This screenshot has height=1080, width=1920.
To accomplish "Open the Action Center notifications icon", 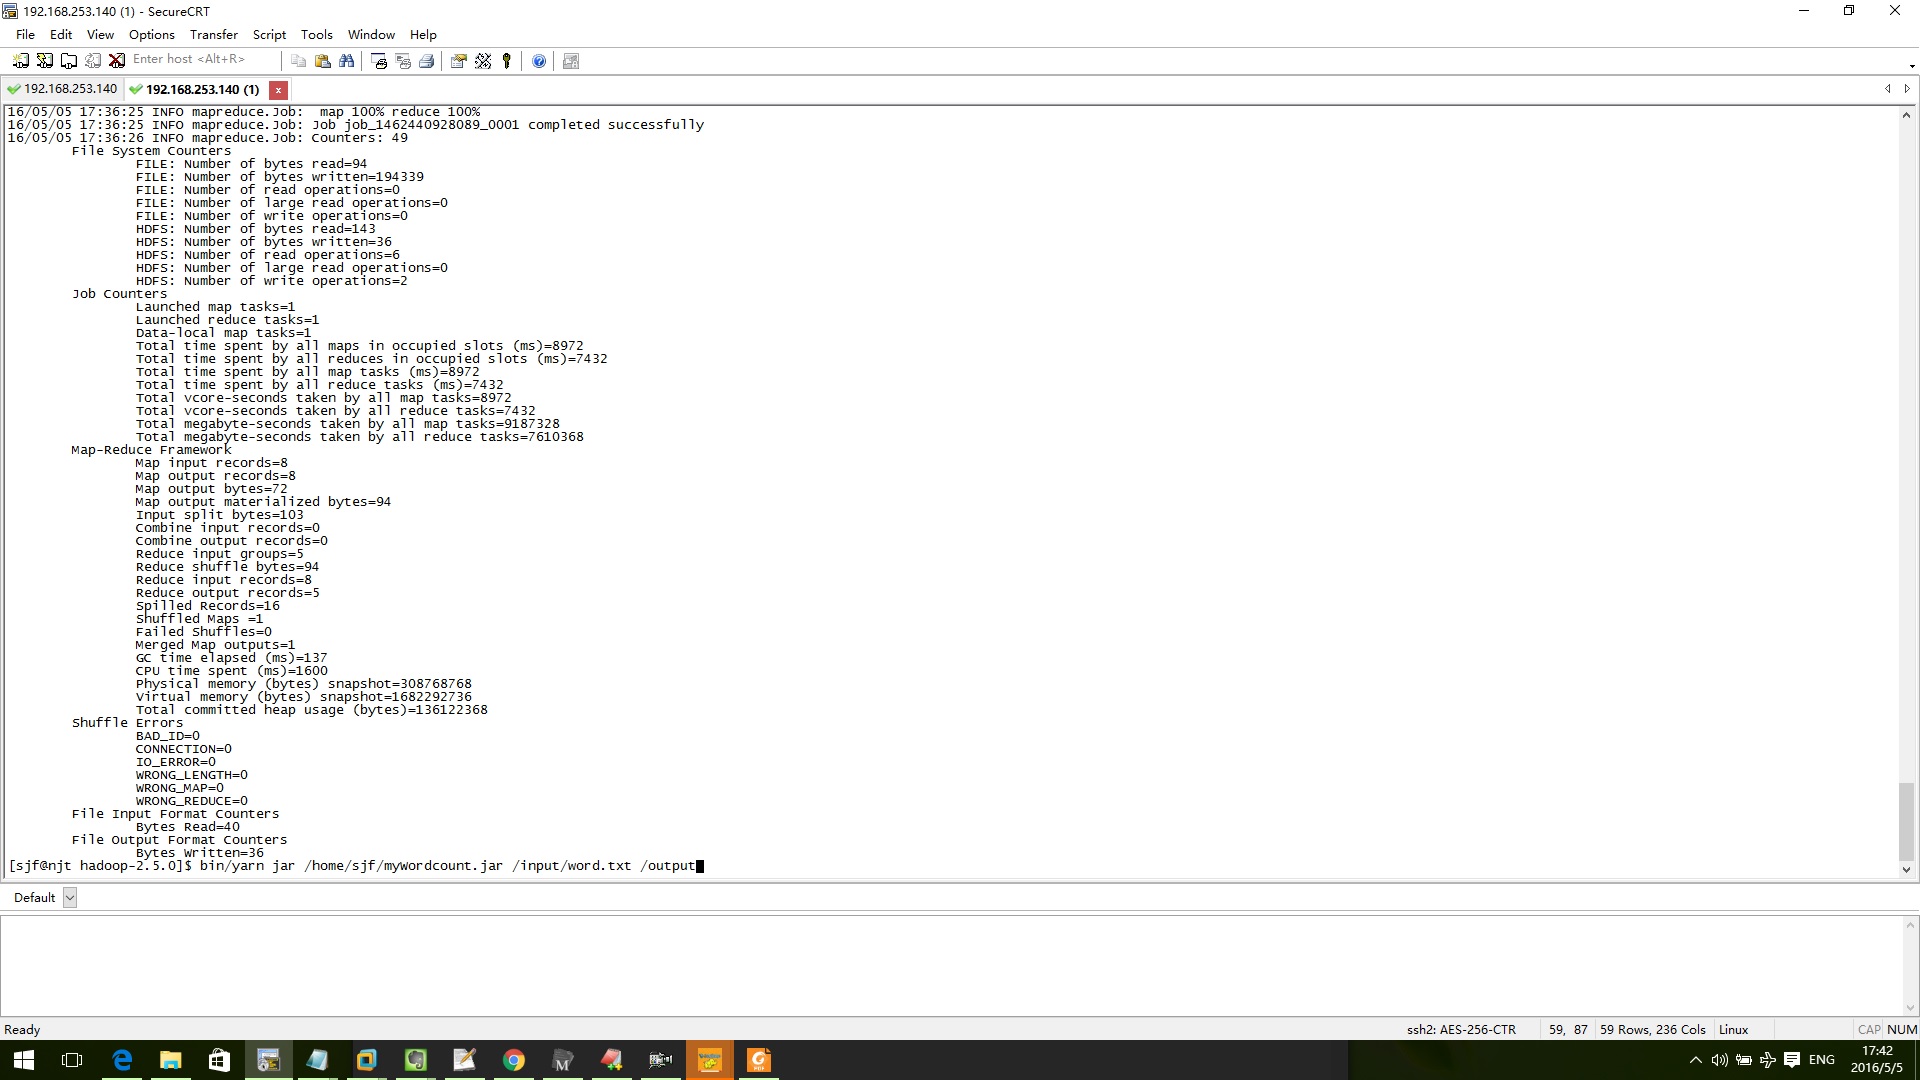I will [1792, 1060].
